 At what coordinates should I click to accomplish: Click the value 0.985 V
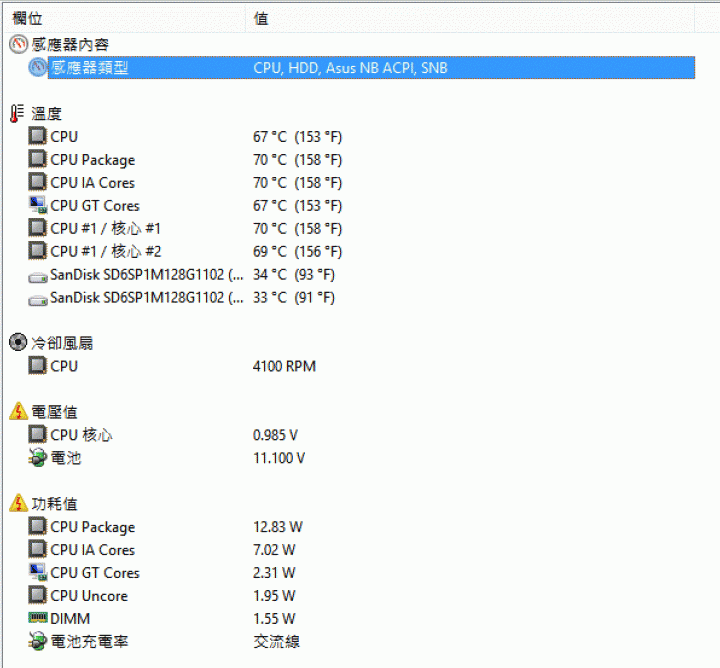pyautogui.click(x=276, y=435)
